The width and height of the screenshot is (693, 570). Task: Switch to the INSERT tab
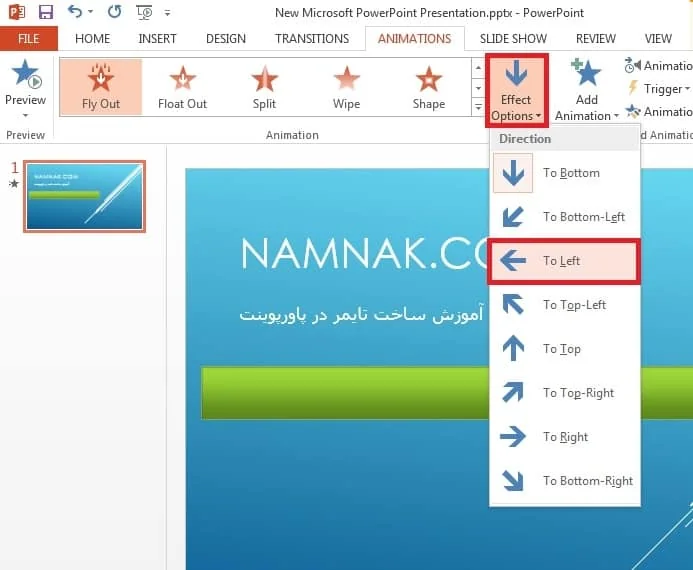point(157,39)
